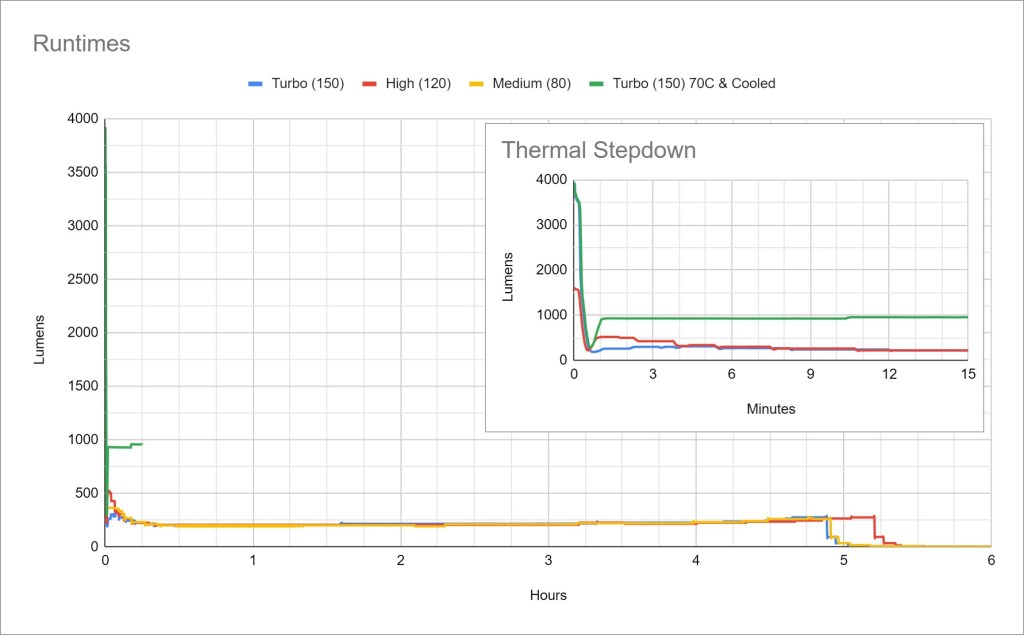This screenshot has height=635, width=1024.
Task: Click the green line plateau in inset chart
Action: click(x=760, y=318)
